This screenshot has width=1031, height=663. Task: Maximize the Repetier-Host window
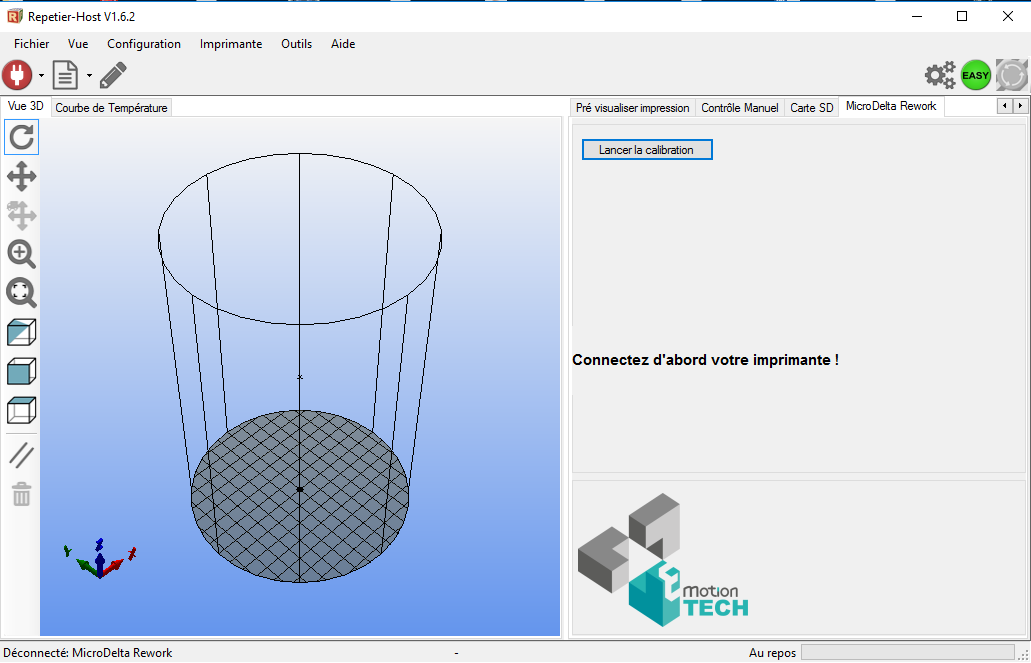(962, 16)
